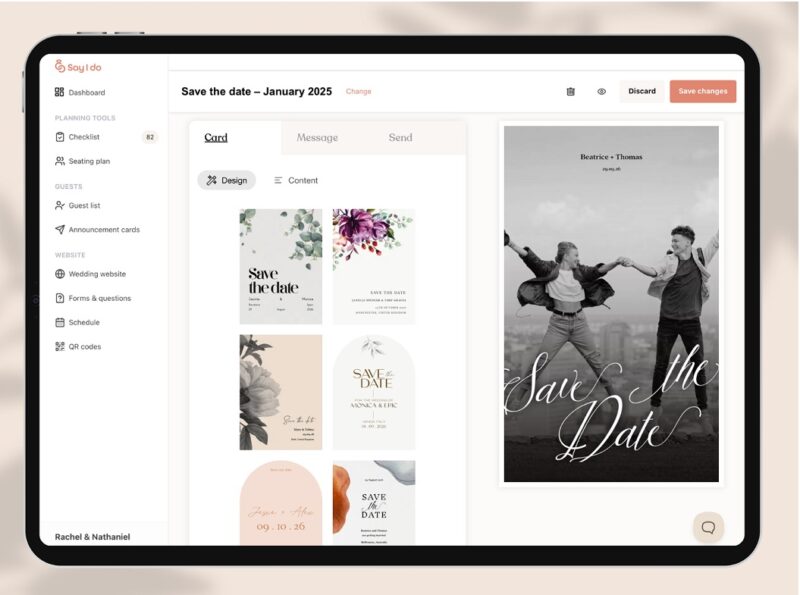Switch to the Content mode

(297, 180)
